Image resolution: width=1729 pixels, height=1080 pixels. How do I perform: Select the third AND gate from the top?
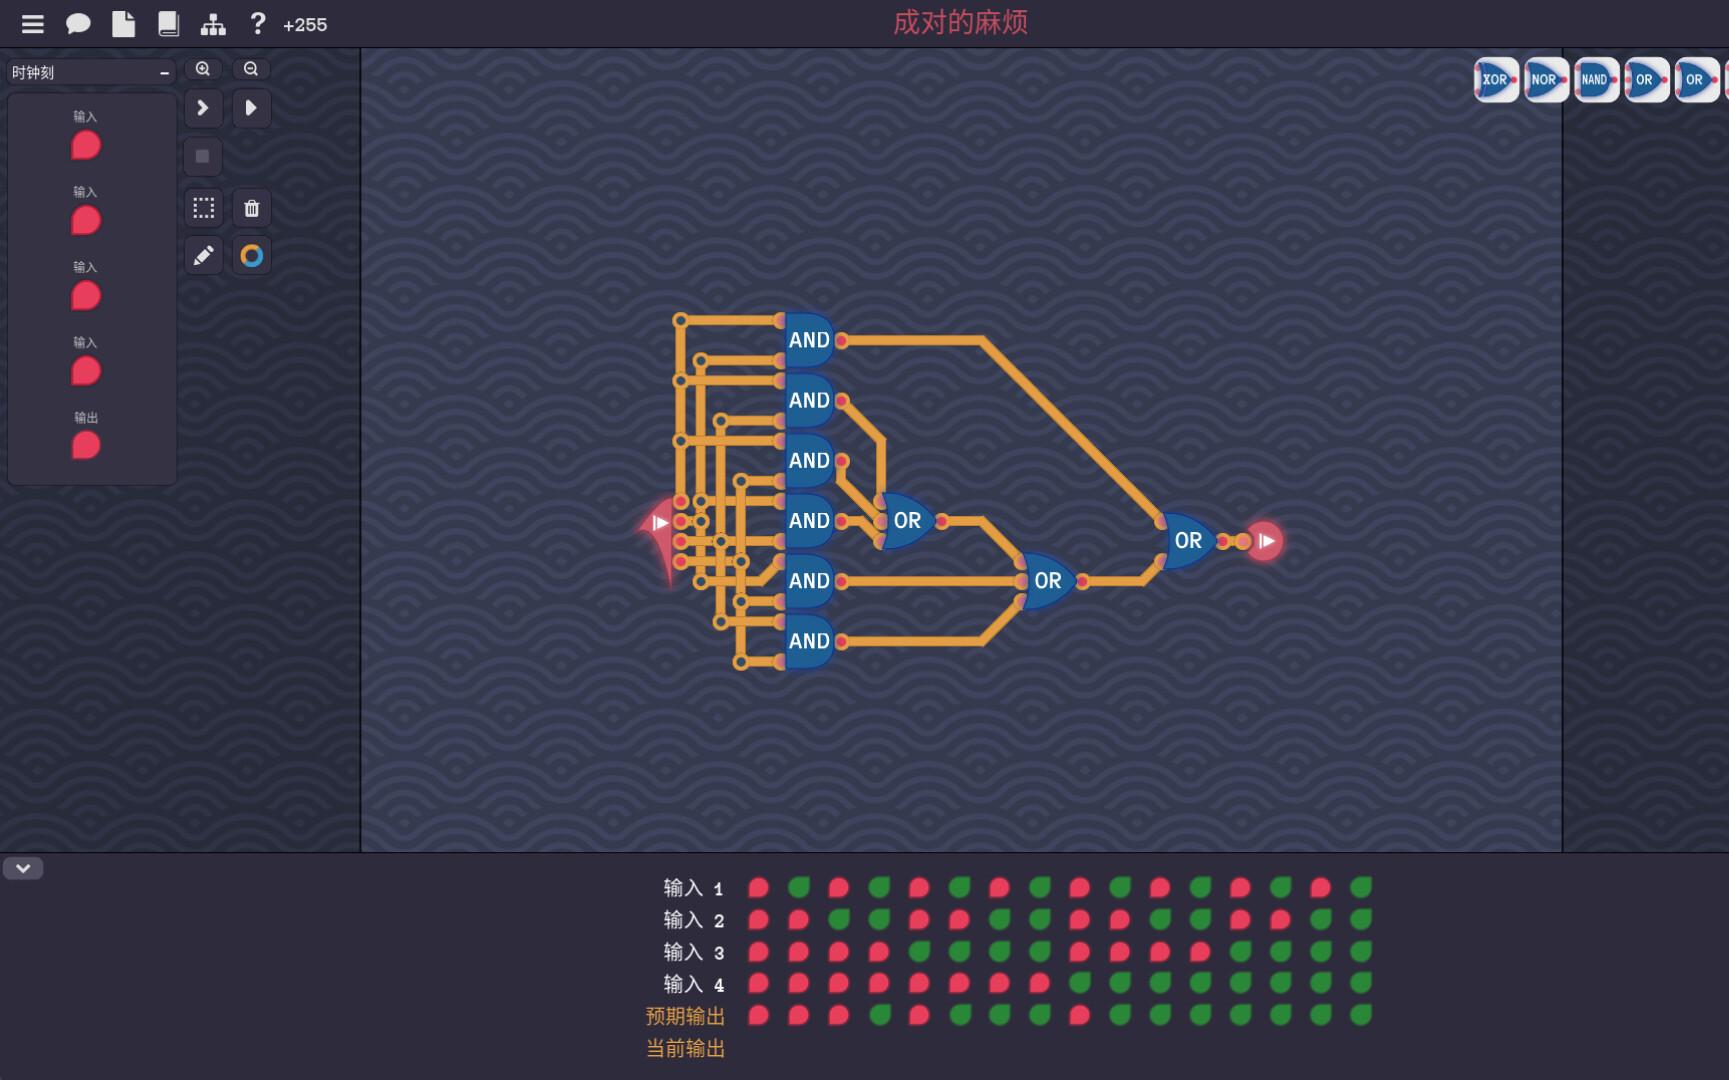809,460
